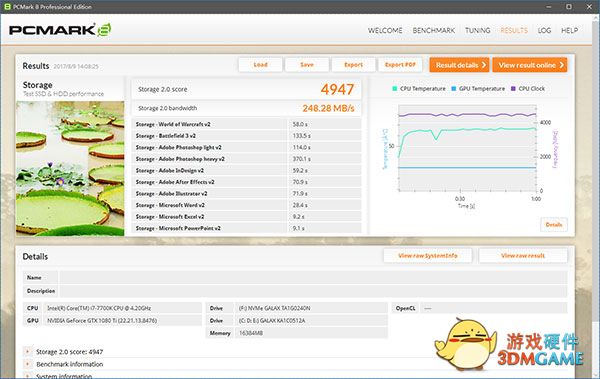Click View raw SystemInfo button
The width and height of the screenshot is (600, 379).
427,255
